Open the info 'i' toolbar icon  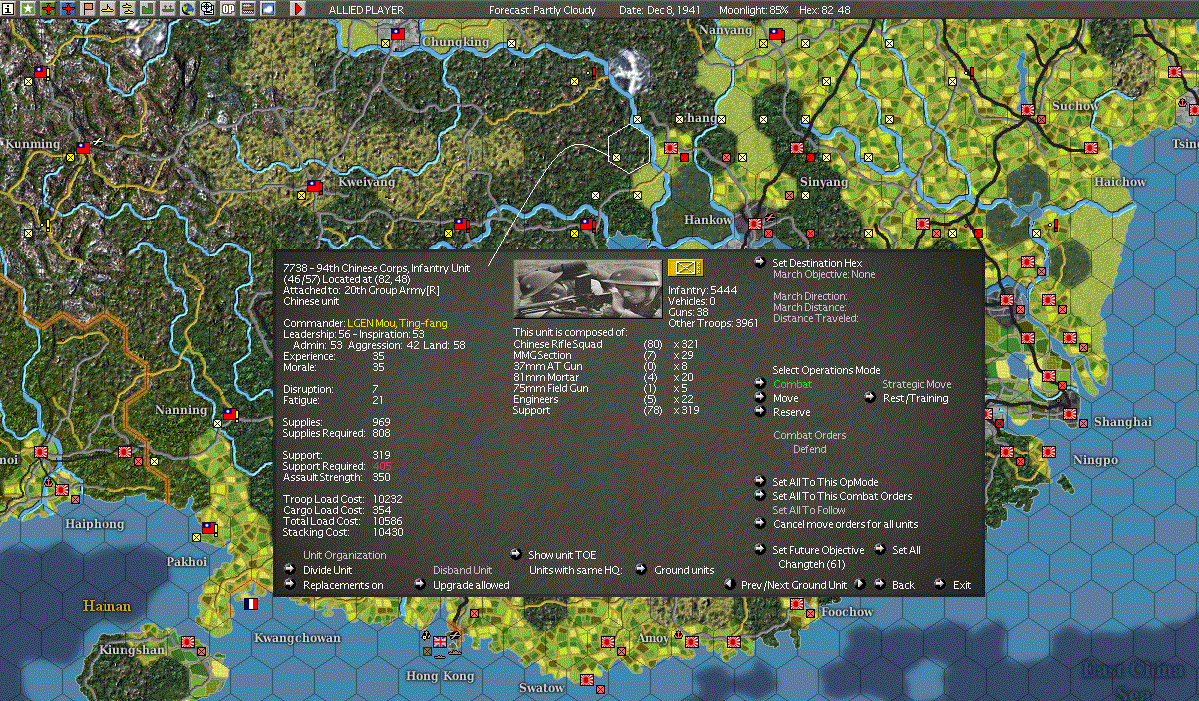(x=8, y=9)
